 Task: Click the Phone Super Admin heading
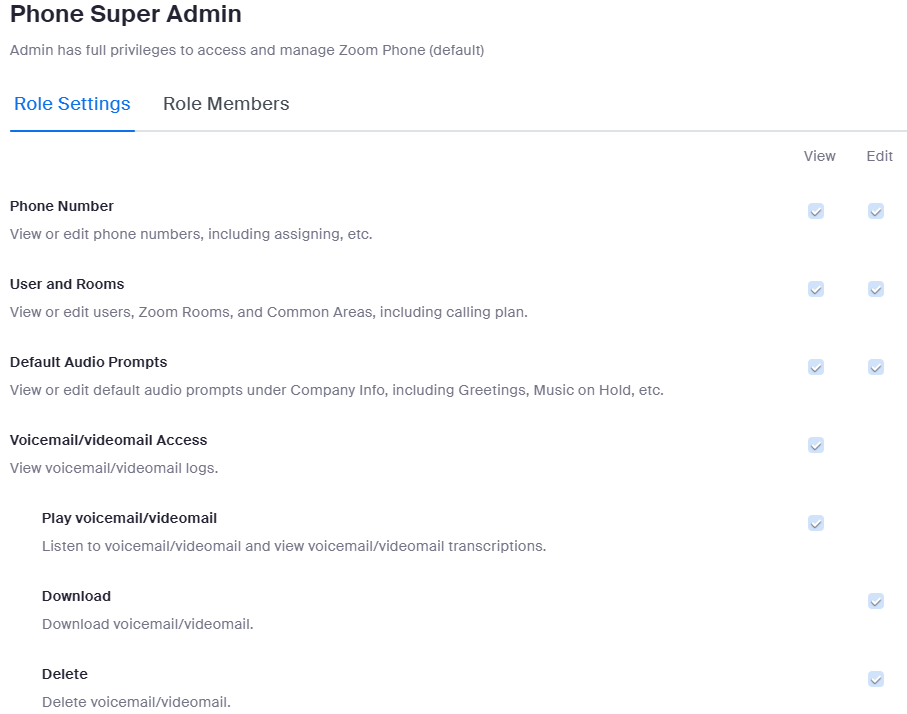click(125, 15)
